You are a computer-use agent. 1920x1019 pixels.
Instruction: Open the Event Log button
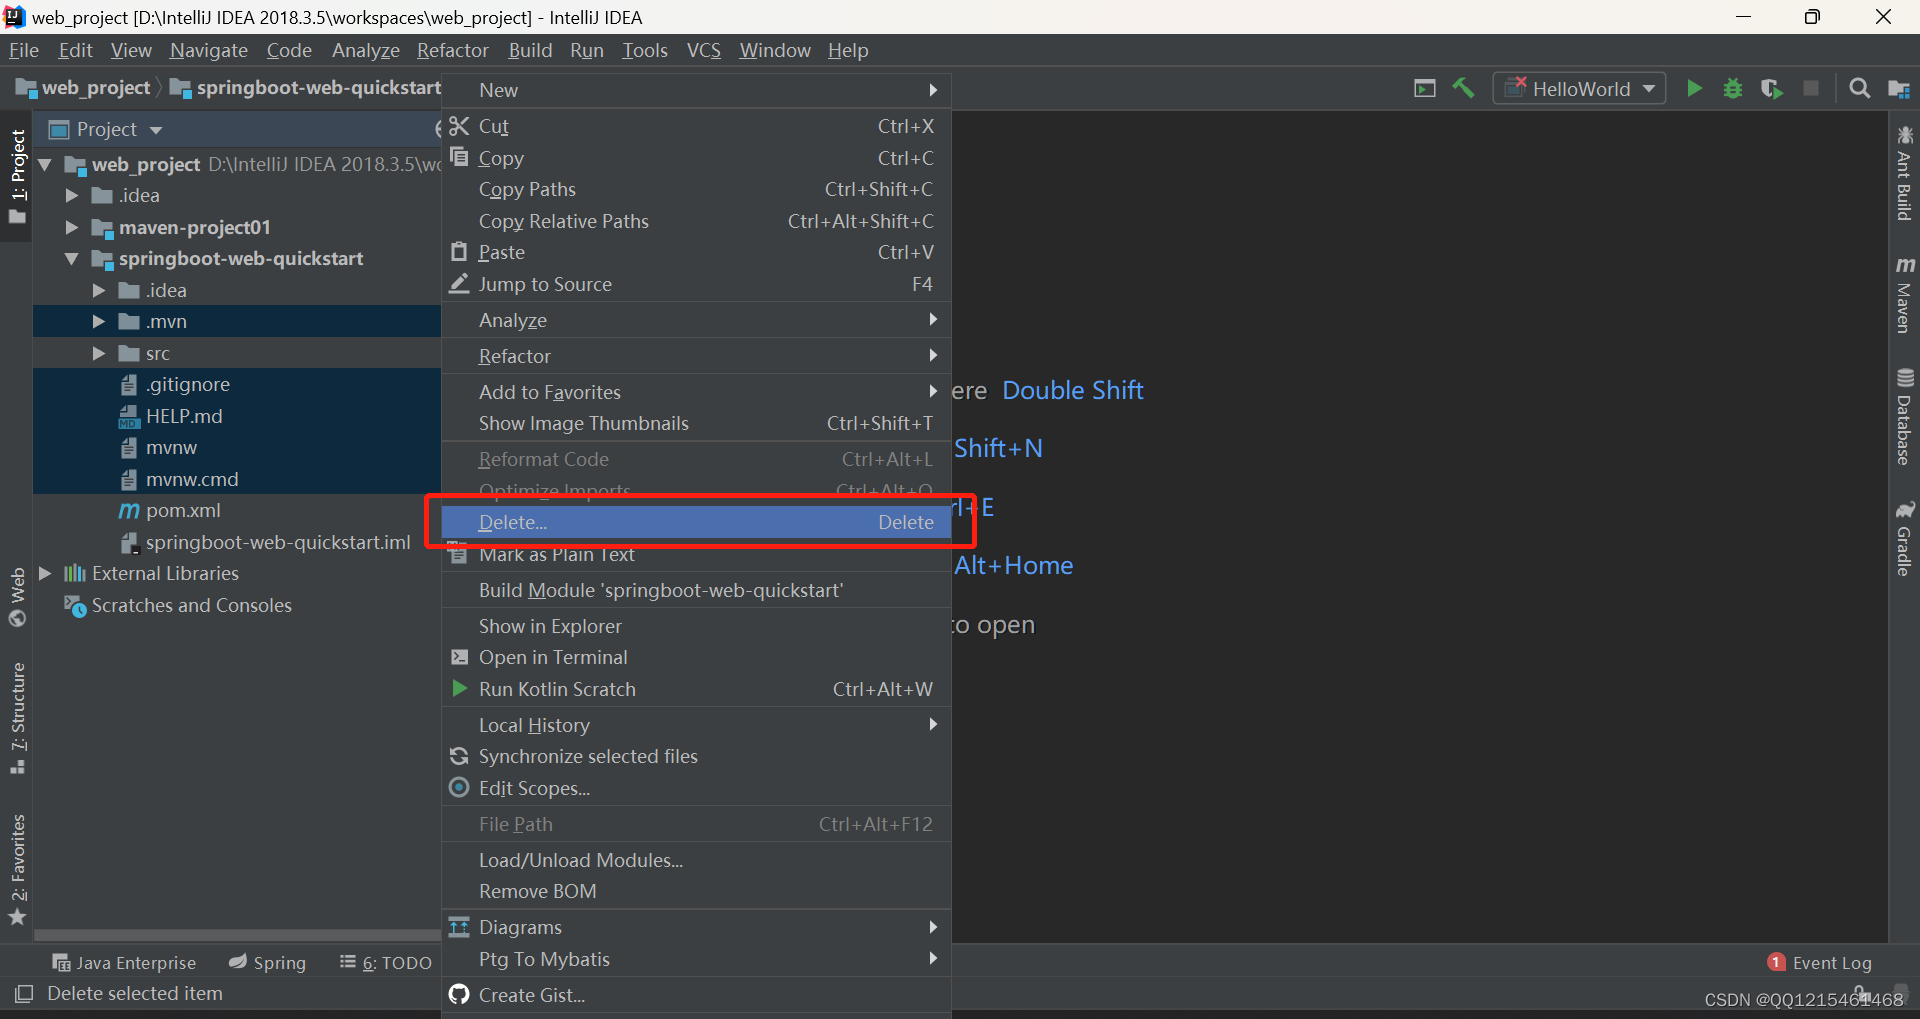coord(1820,962)
